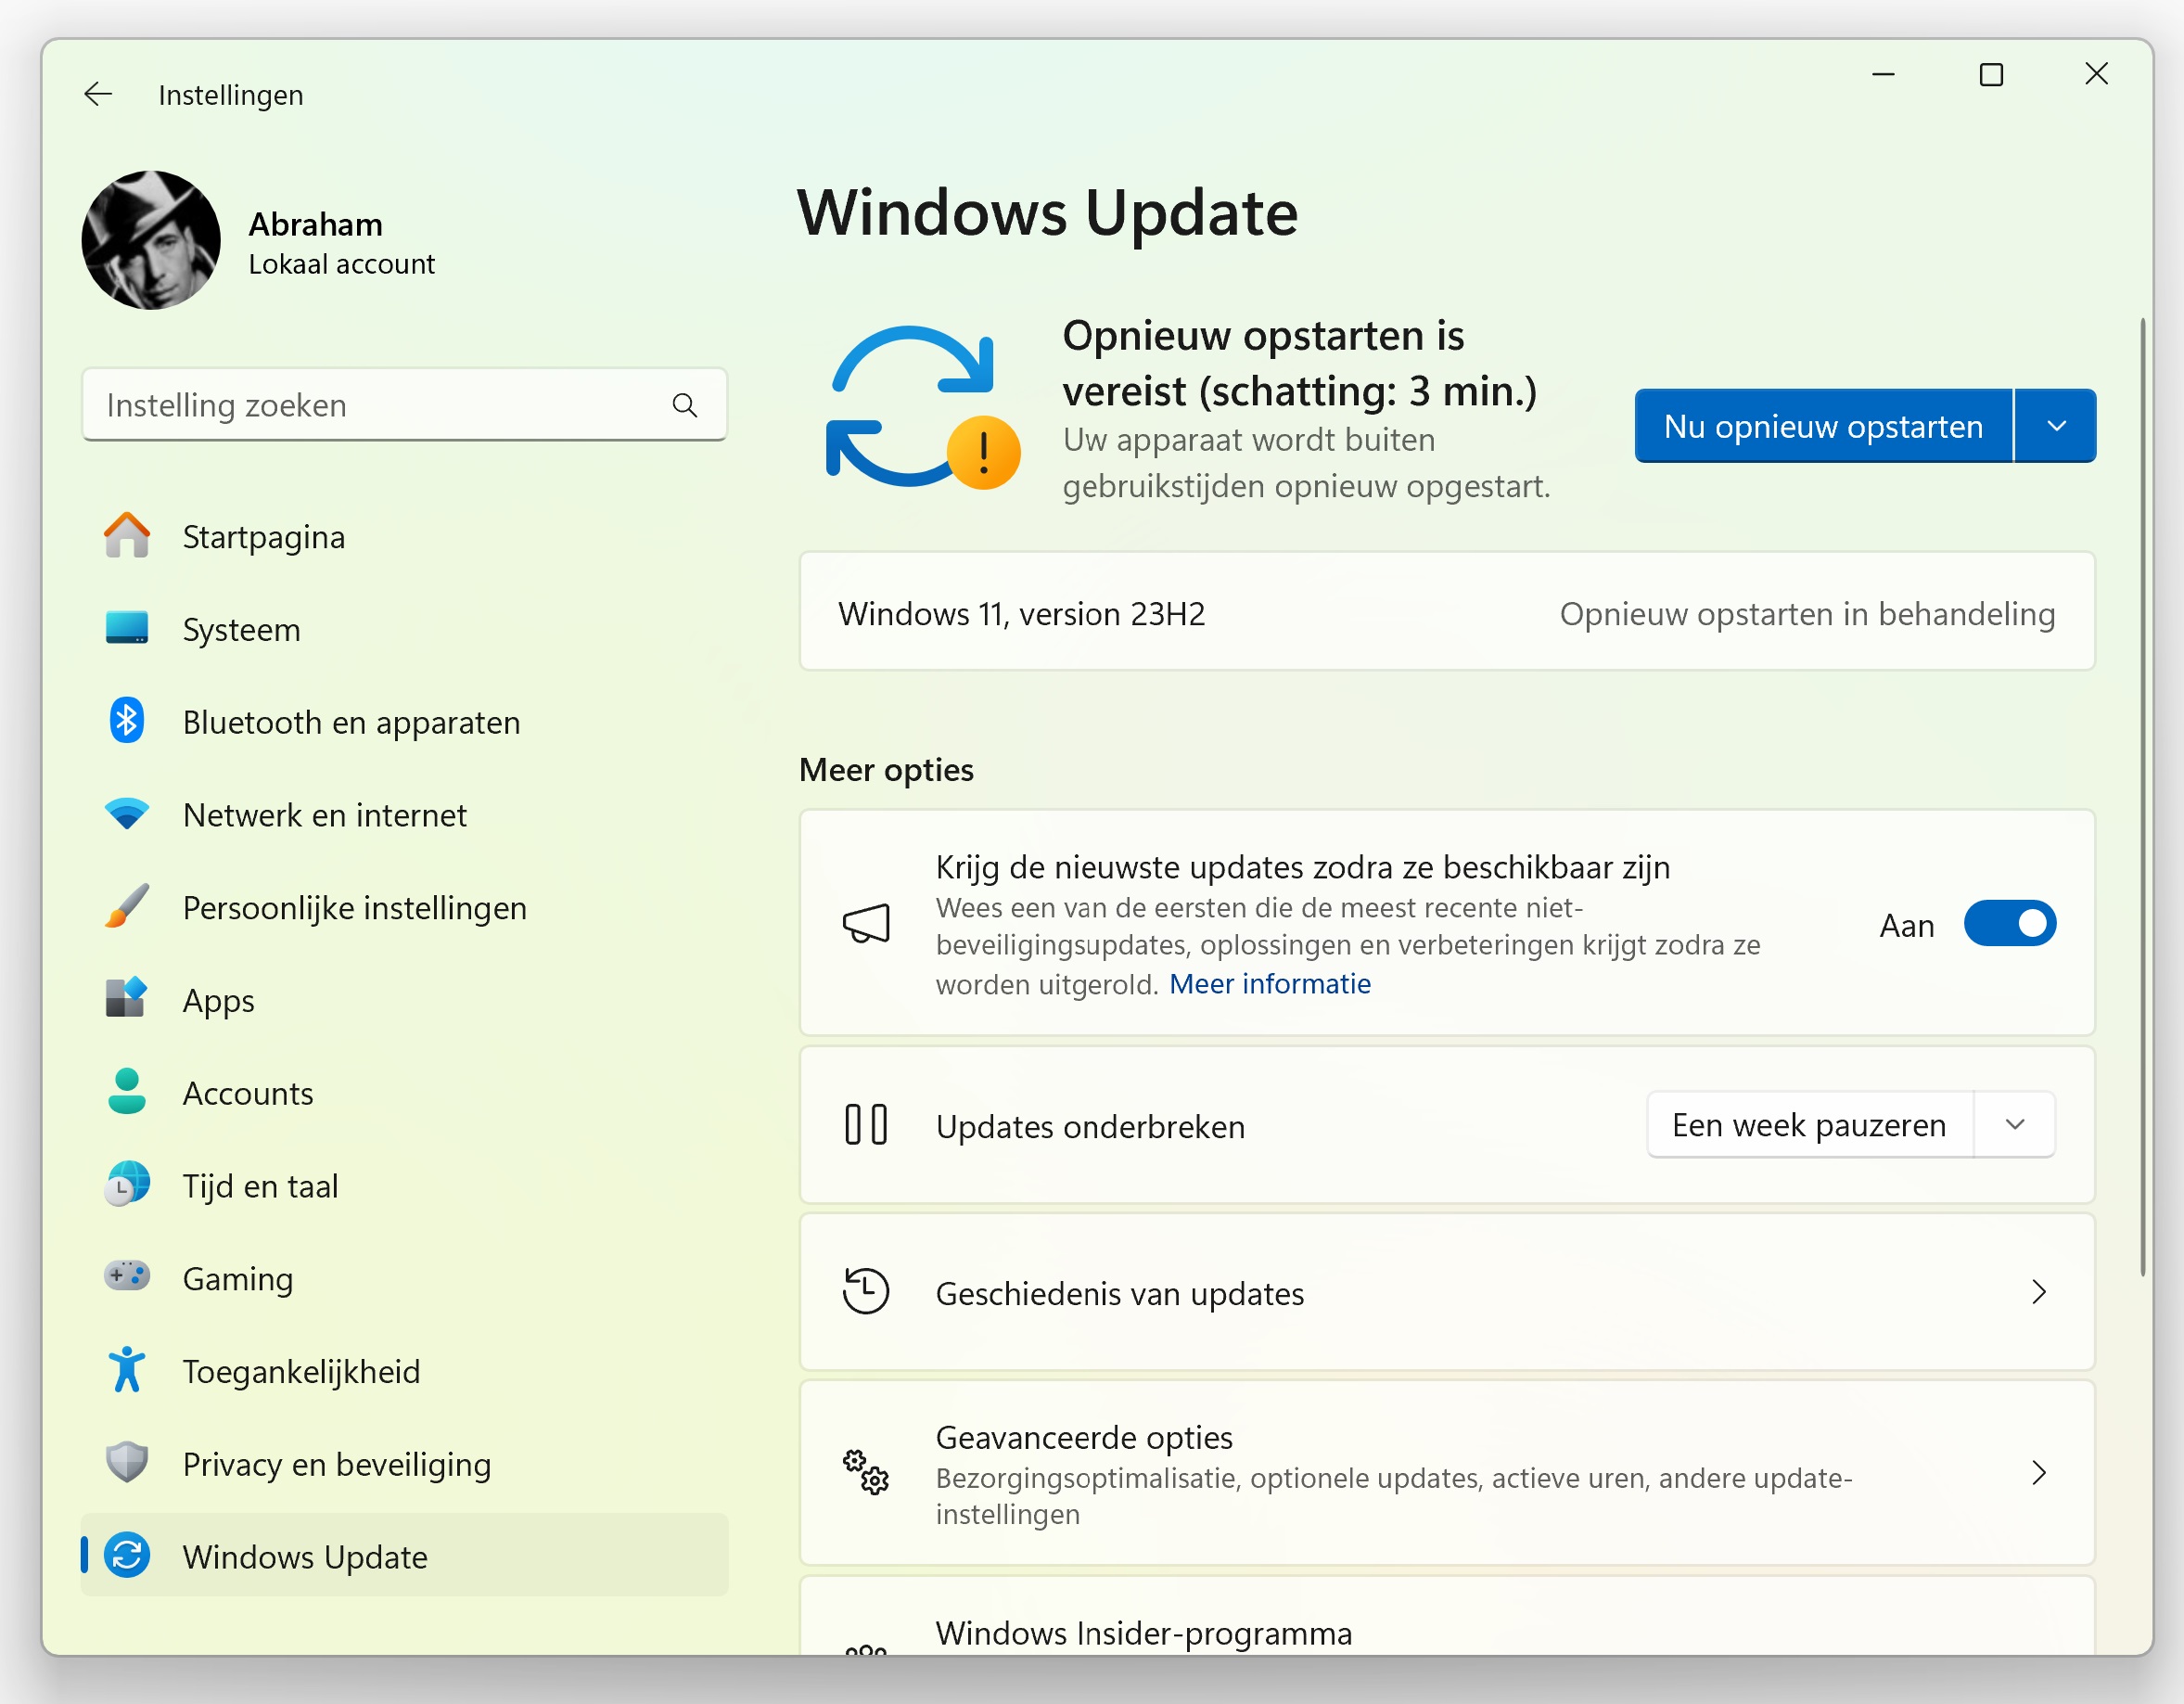2184x1704 pixels.
Task: Click the Netwerk wifi icon
Action: coord(127,814)
